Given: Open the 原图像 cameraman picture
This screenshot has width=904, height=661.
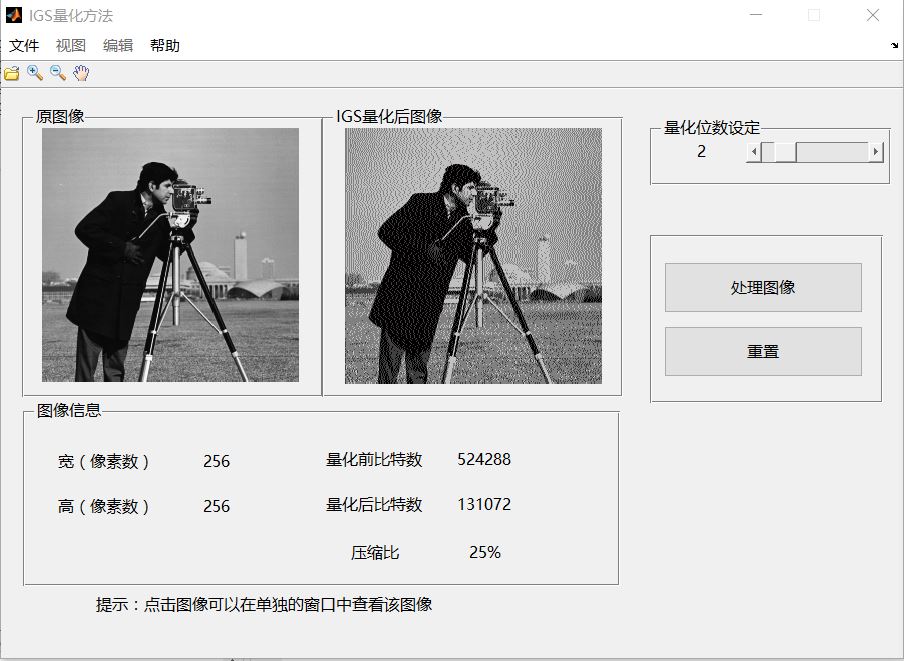Looking at the screenshot, I should coord(170,255).
